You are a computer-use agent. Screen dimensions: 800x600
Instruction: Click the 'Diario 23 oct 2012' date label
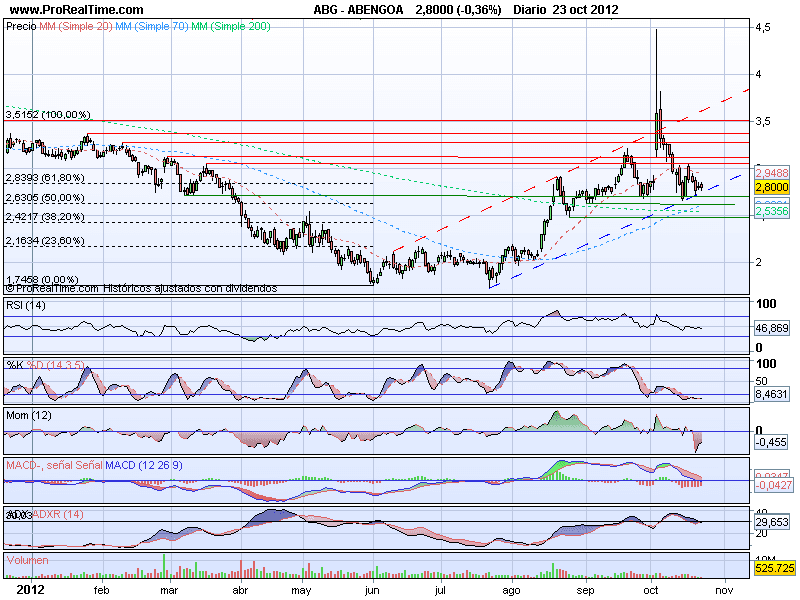pos(566,9)
